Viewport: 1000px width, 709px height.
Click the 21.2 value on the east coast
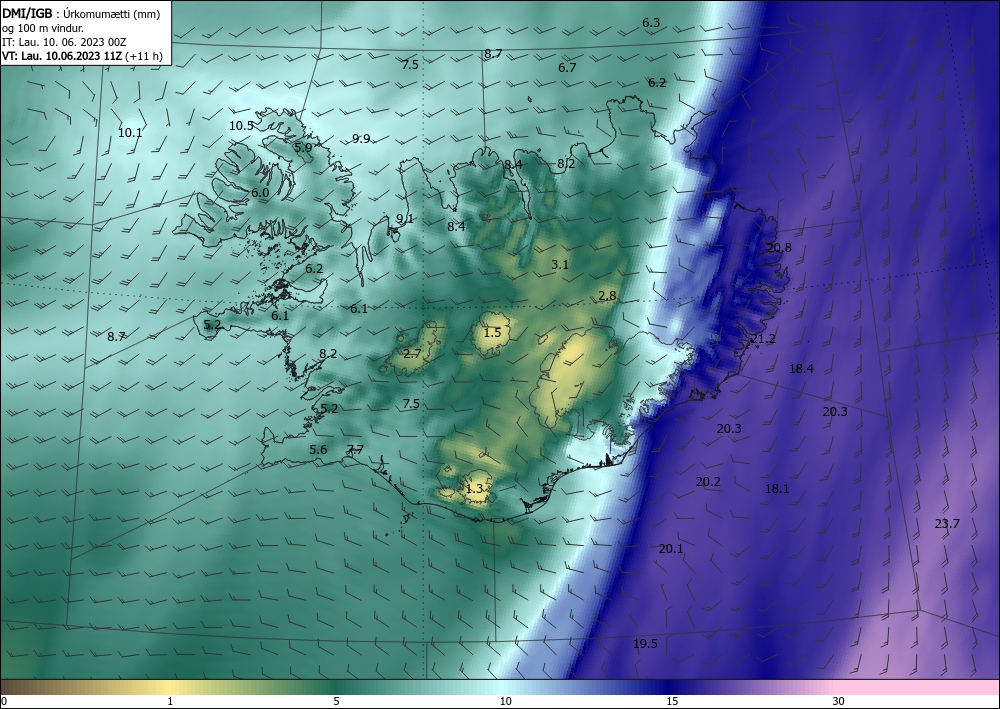pyautogui.click(x=763, y=339)
